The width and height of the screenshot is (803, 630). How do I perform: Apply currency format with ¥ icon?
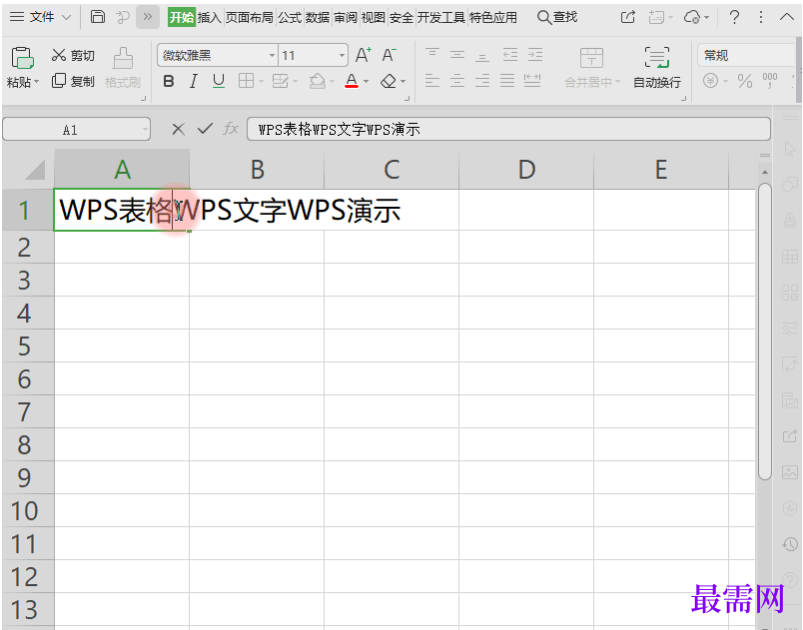tap(710, 81)
